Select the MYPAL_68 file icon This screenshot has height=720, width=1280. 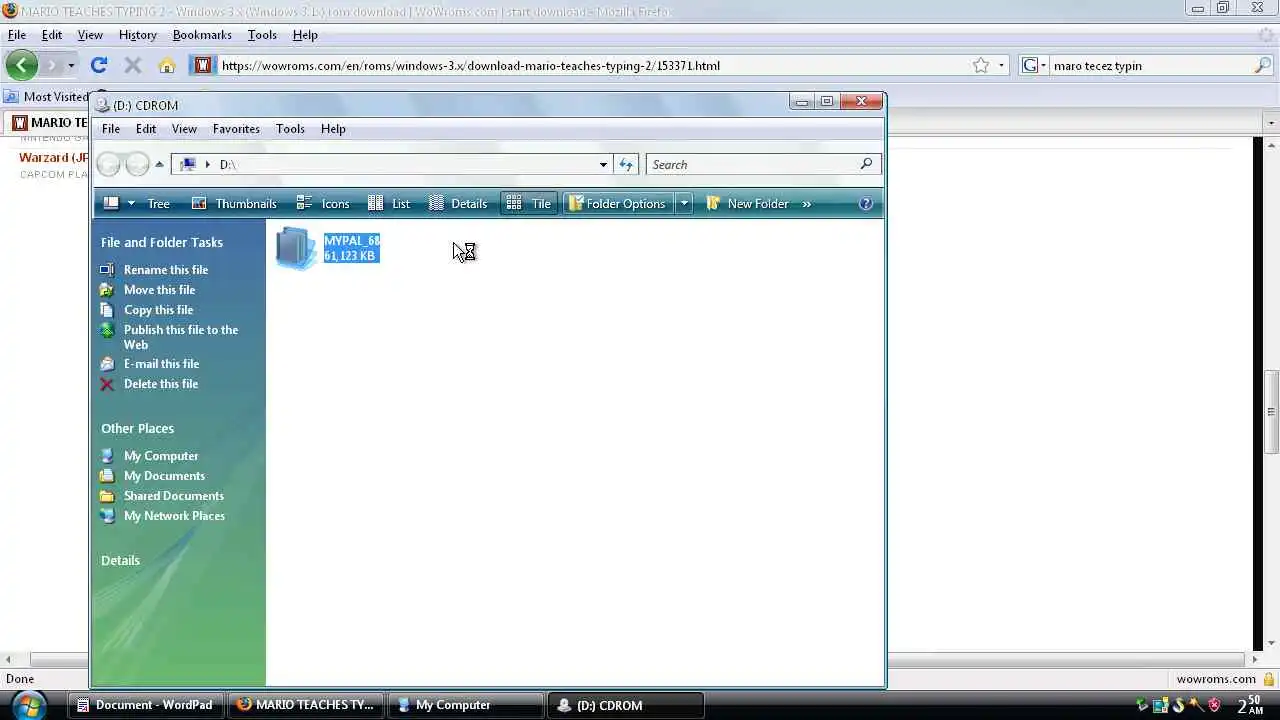tap(296, 248)
